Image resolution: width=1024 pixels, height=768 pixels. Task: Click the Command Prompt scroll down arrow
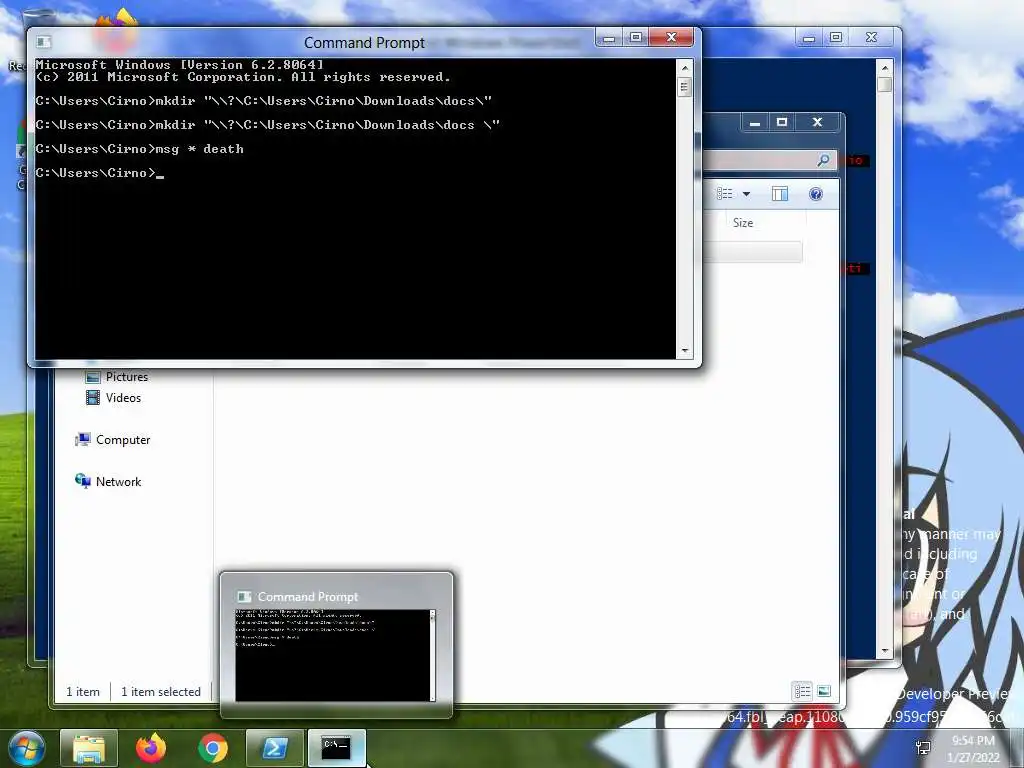click(x=684, y=351)
